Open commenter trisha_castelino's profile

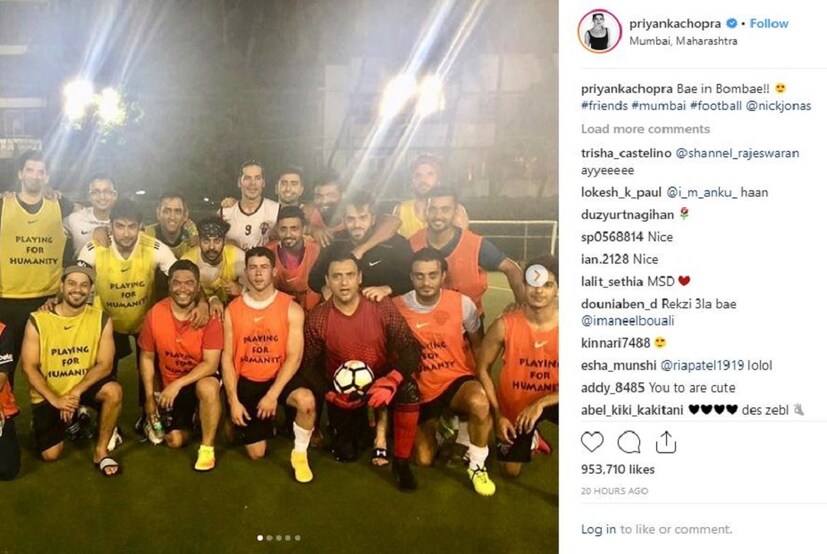(626, 153)
